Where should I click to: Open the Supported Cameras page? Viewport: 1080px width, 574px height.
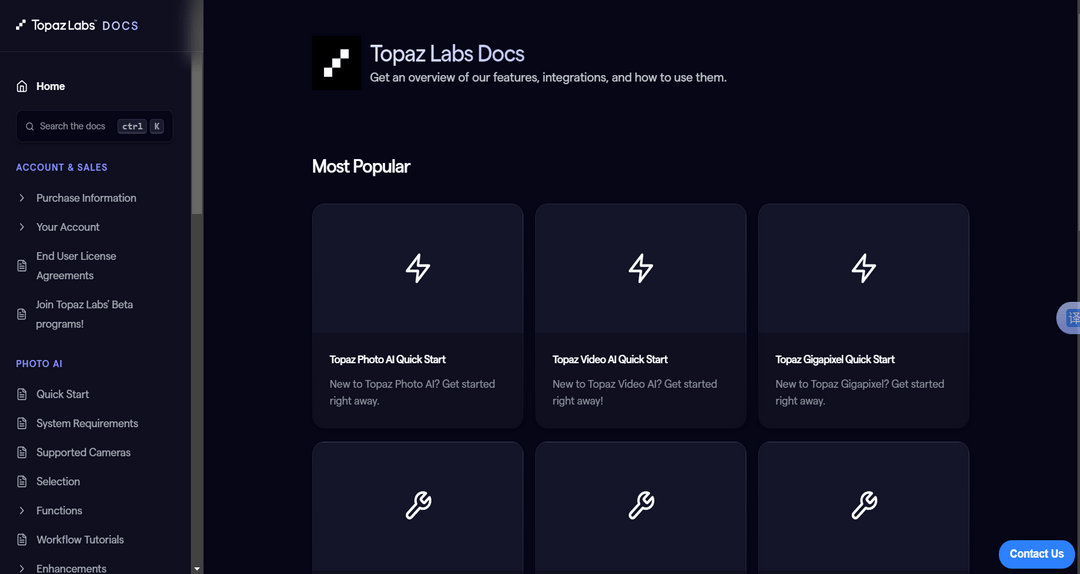tap(83, 453)
